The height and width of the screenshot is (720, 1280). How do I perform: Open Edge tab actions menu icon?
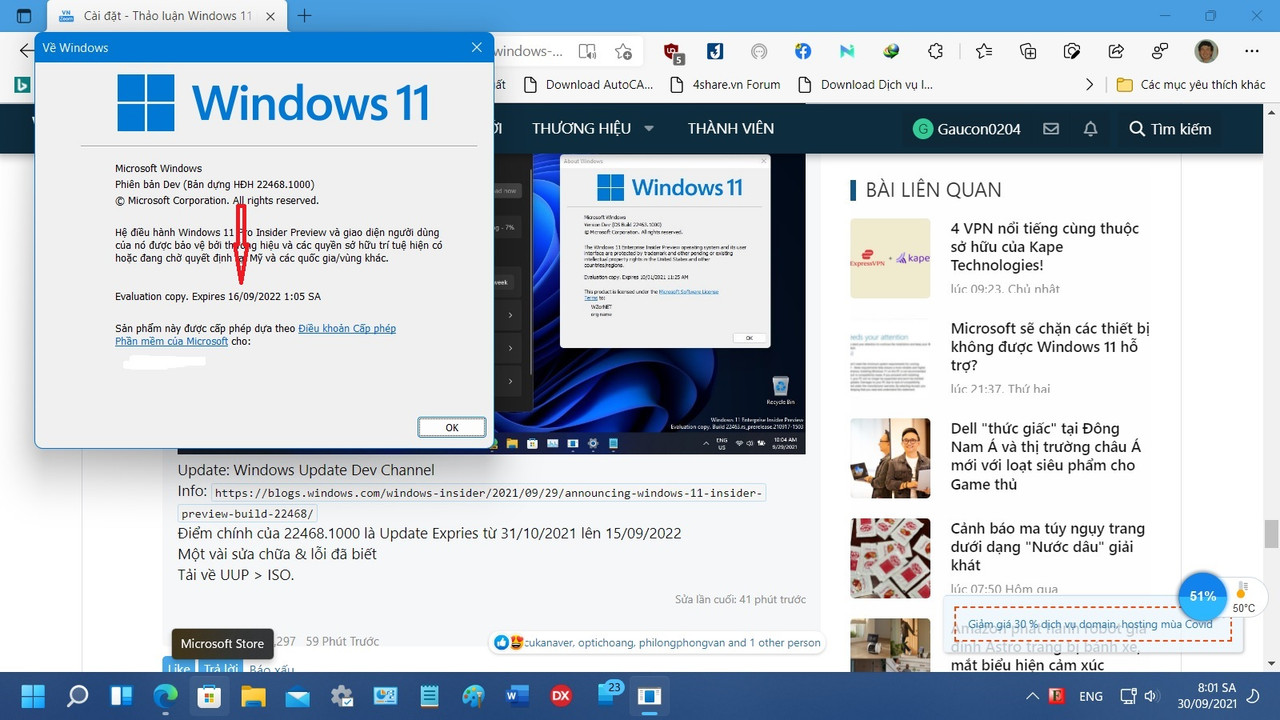coord(24,16)
